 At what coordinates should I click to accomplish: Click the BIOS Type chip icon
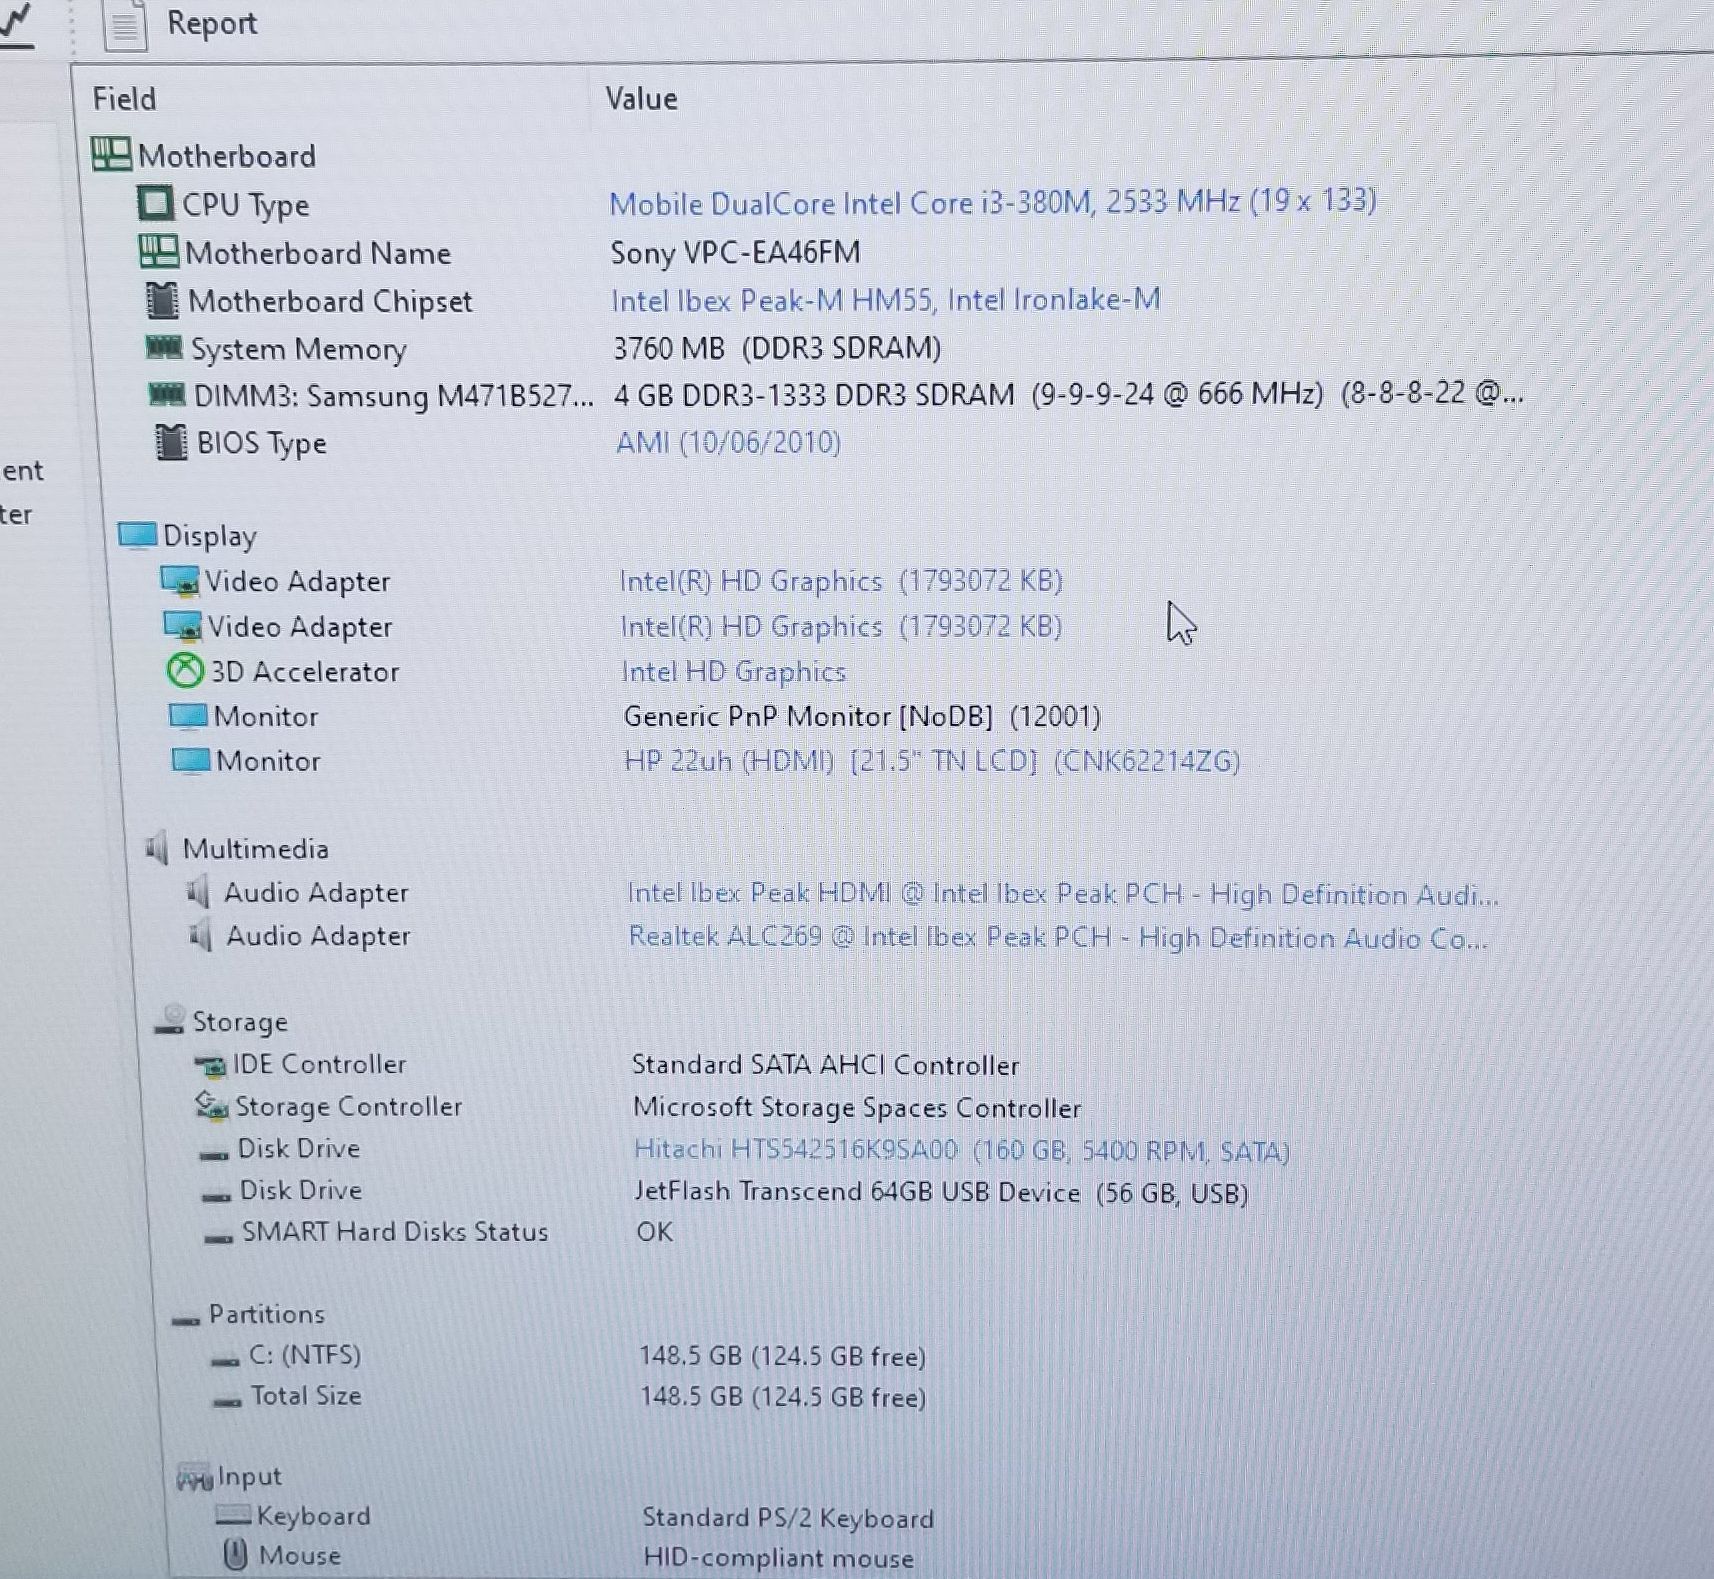coord(171,442)
